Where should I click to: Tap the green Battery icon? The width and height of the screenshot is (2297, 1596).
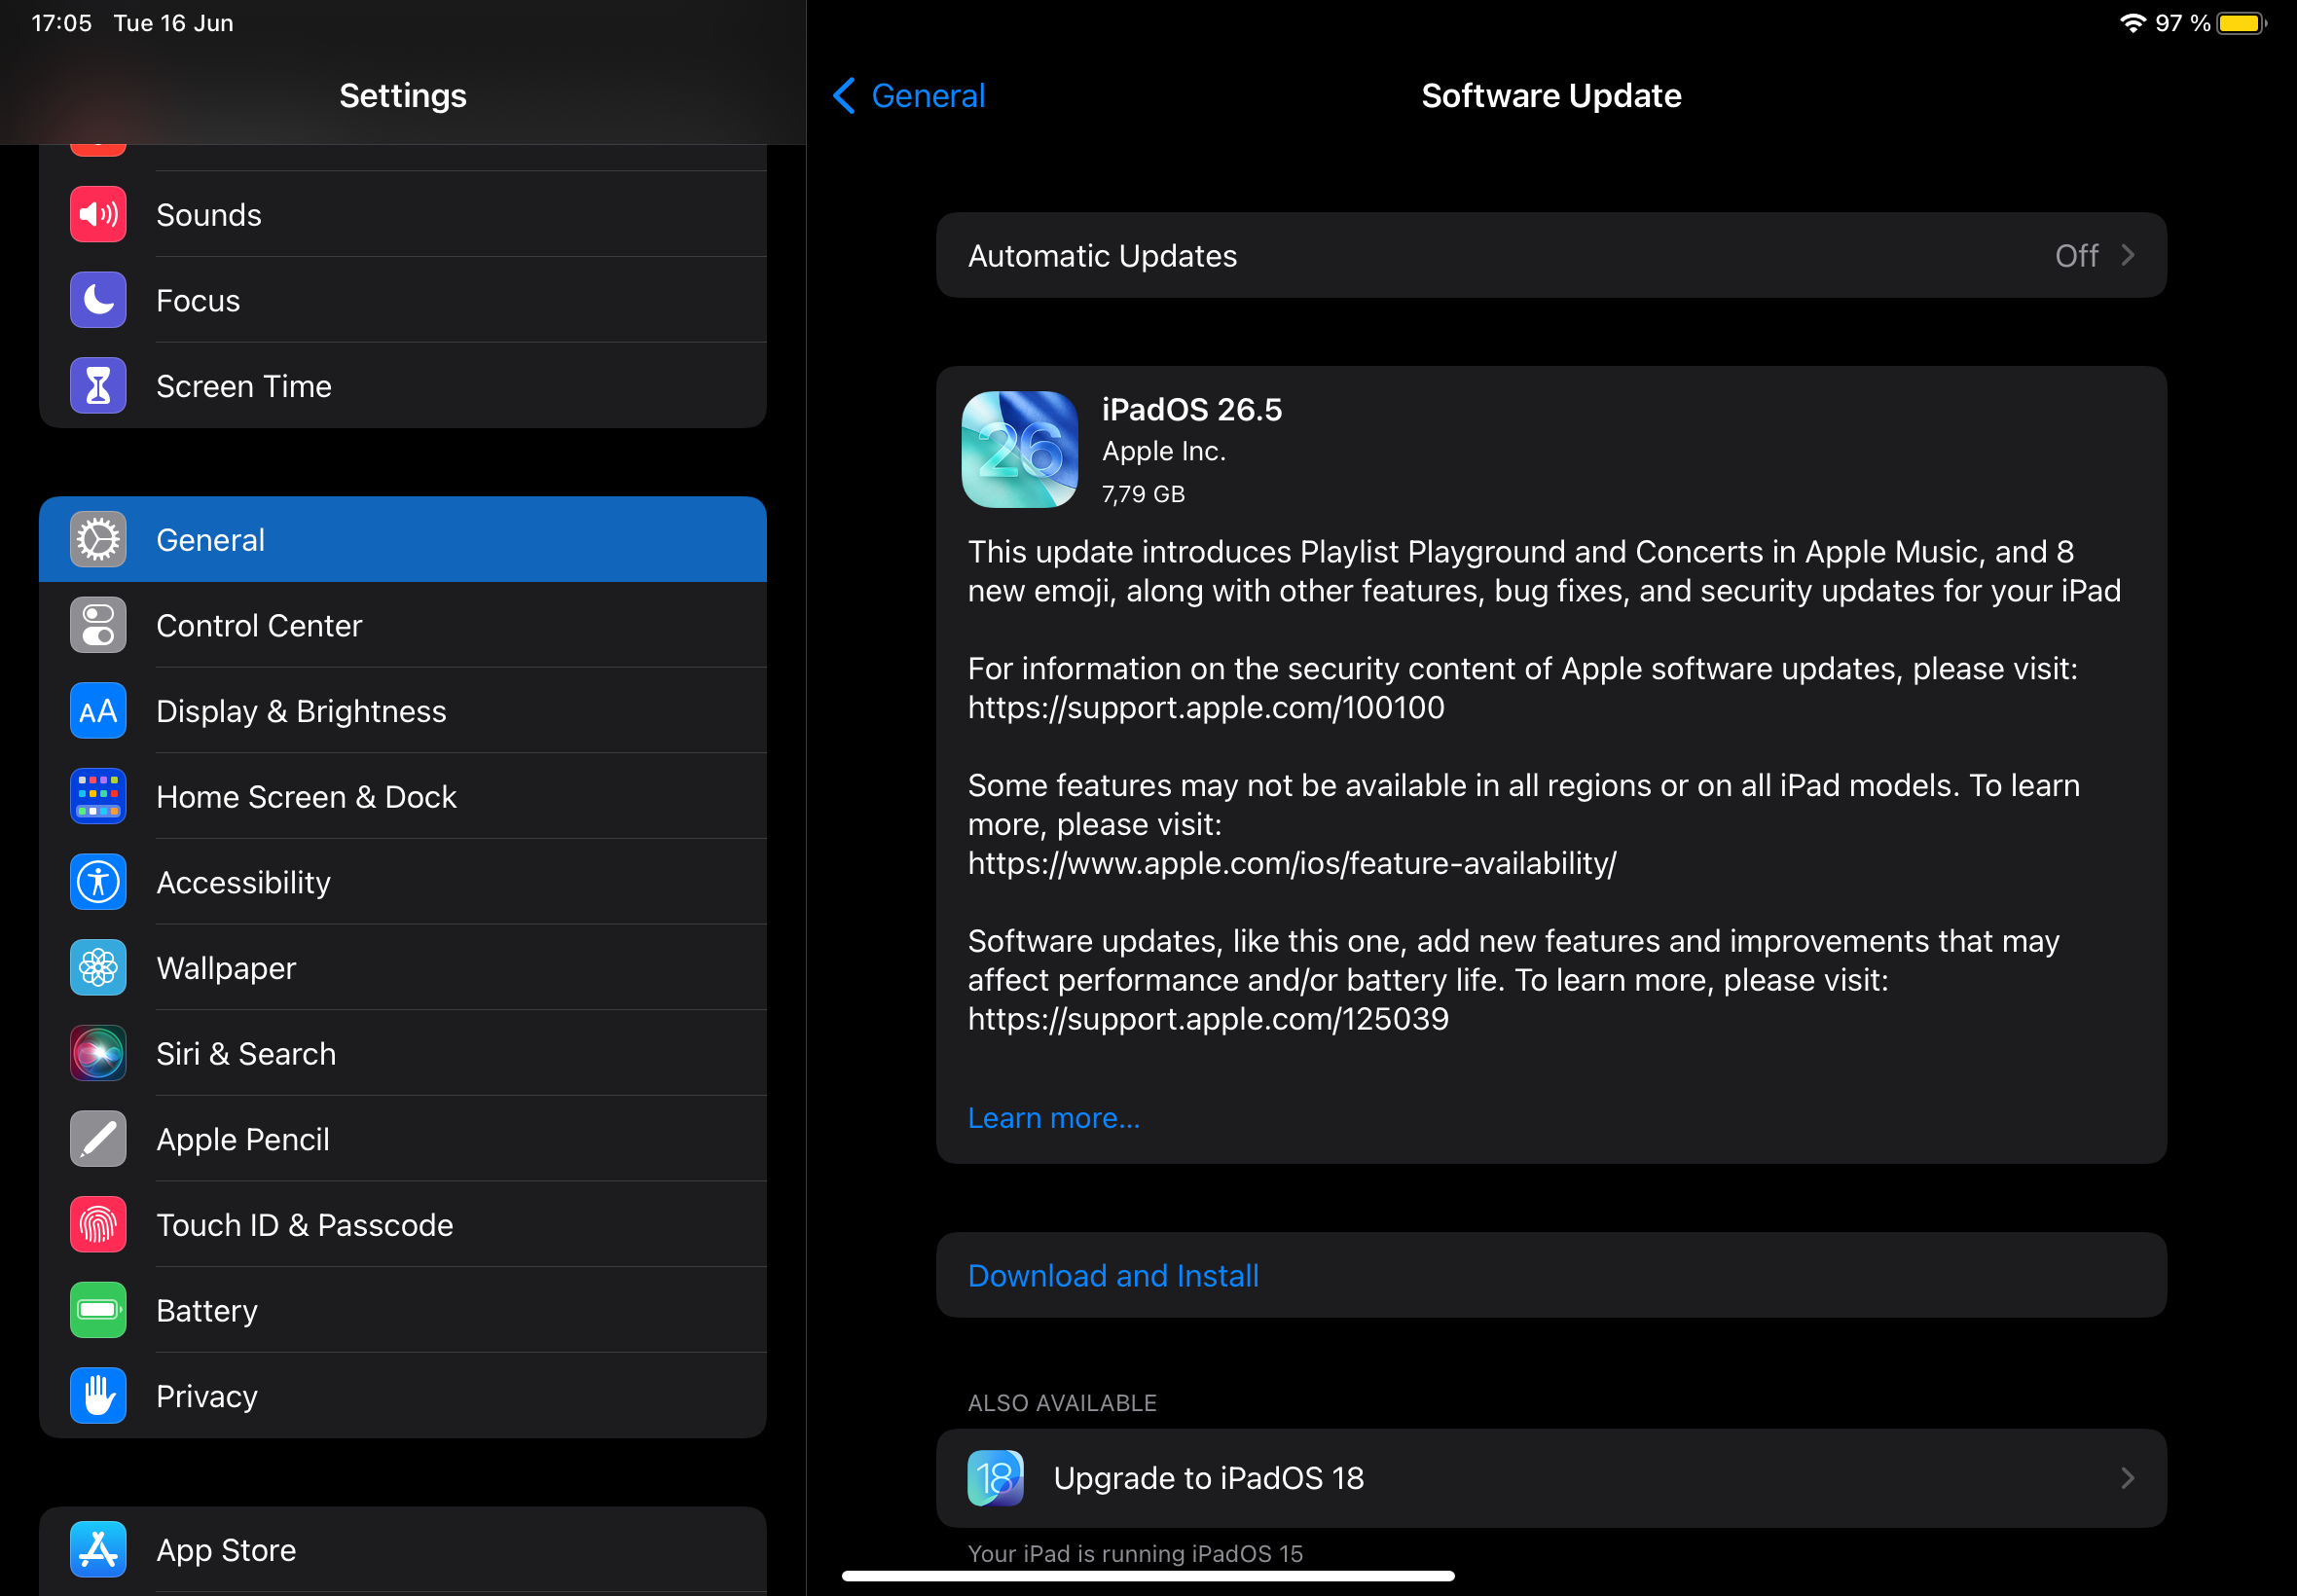pyautogui.click(x=98, y=1311)
